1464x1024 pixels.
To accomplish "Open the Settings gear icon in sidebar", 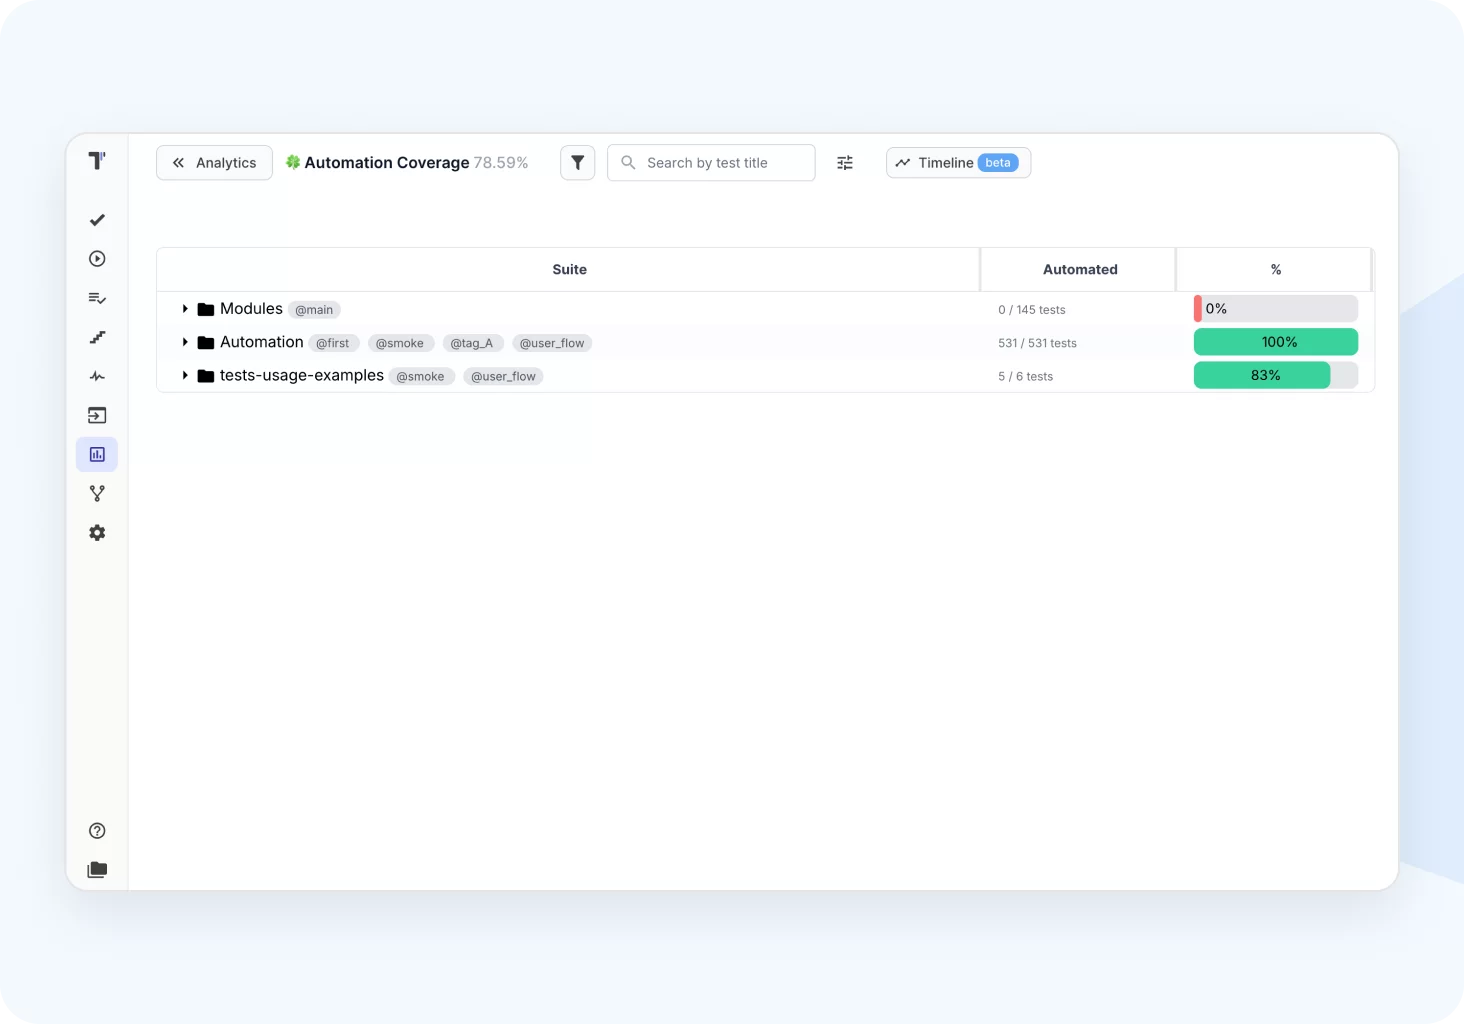I will coord(97,533).
